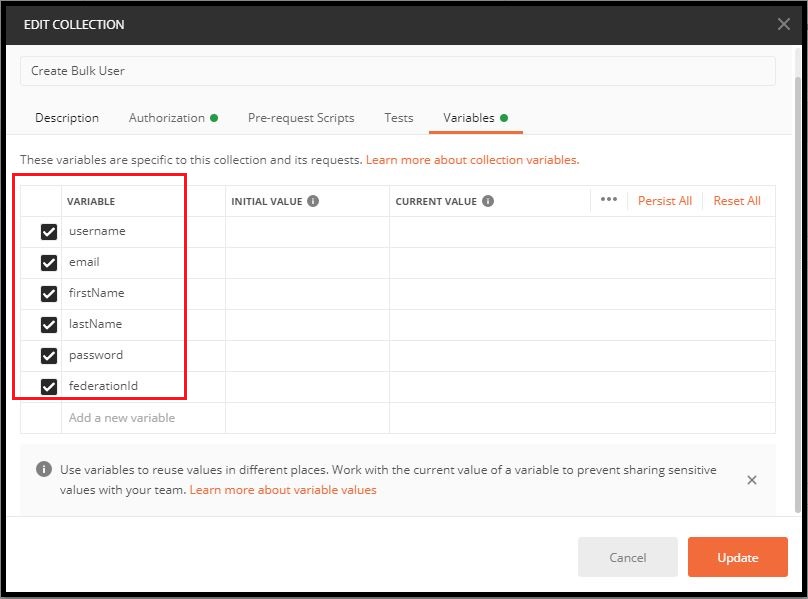Click the INITIAL VALUE column header
Viewport: 808px width, 599px height.
266,202
